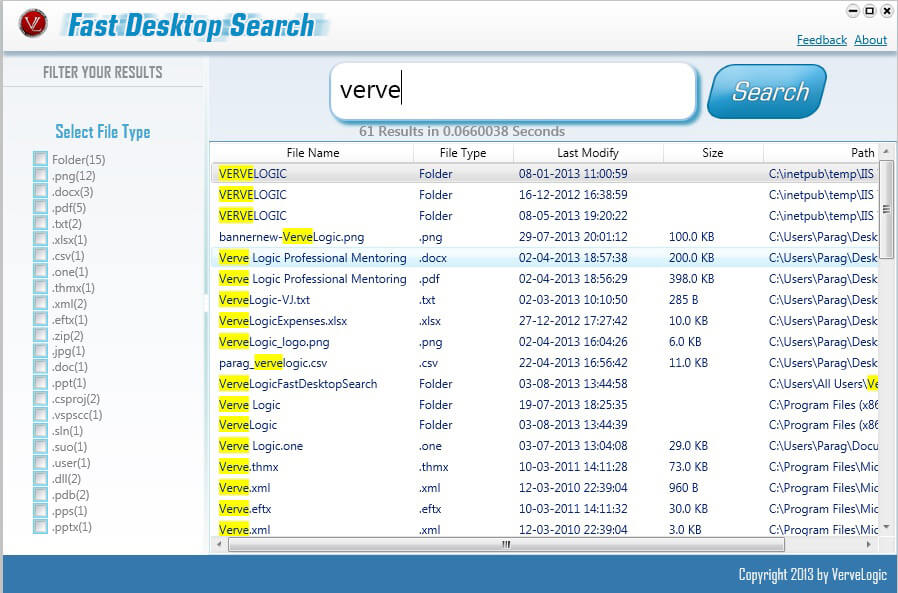Open the Feedback link
Viewport: 898px width, 593px height.
pyautogui.click(x=821, y=40)
